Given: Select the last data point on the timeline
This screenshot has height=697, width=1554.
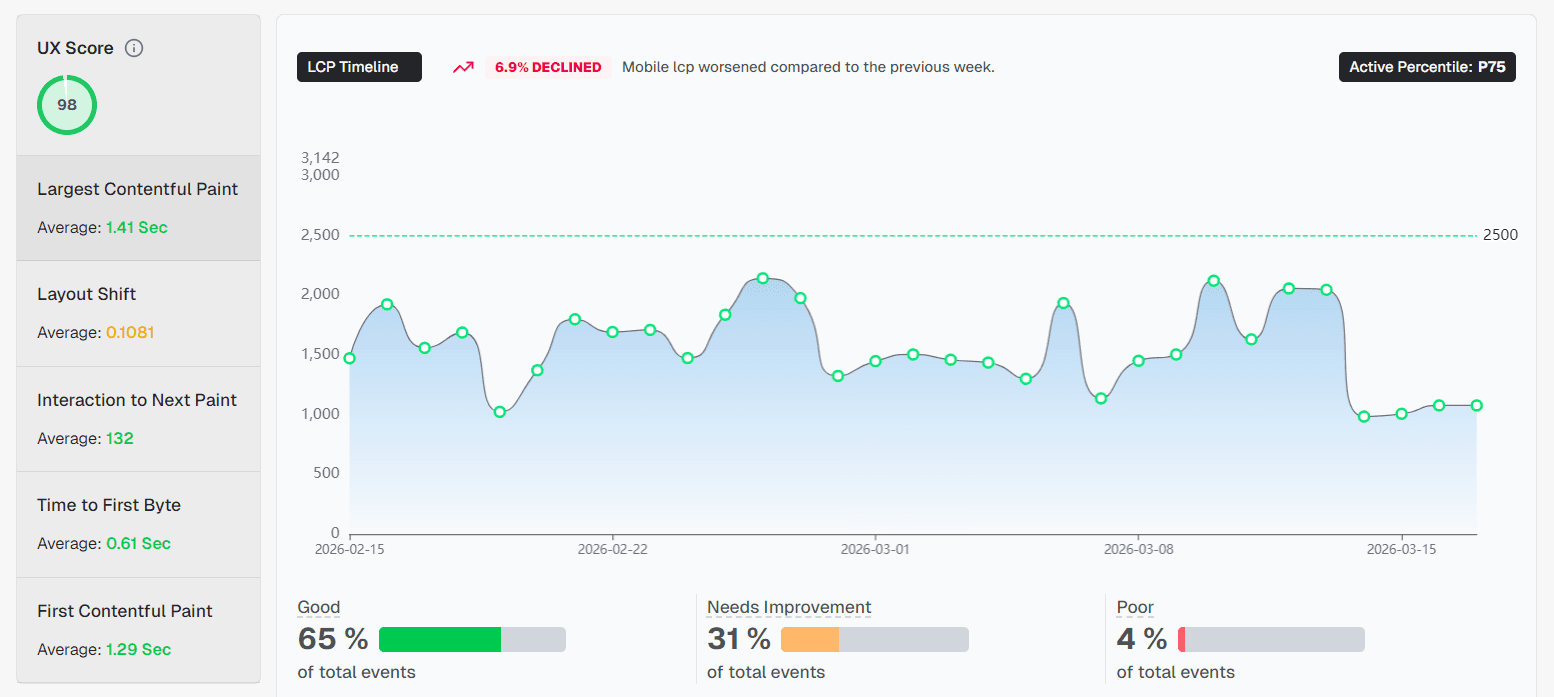Looking at the screenshot, I should (x=1477, y=405).
